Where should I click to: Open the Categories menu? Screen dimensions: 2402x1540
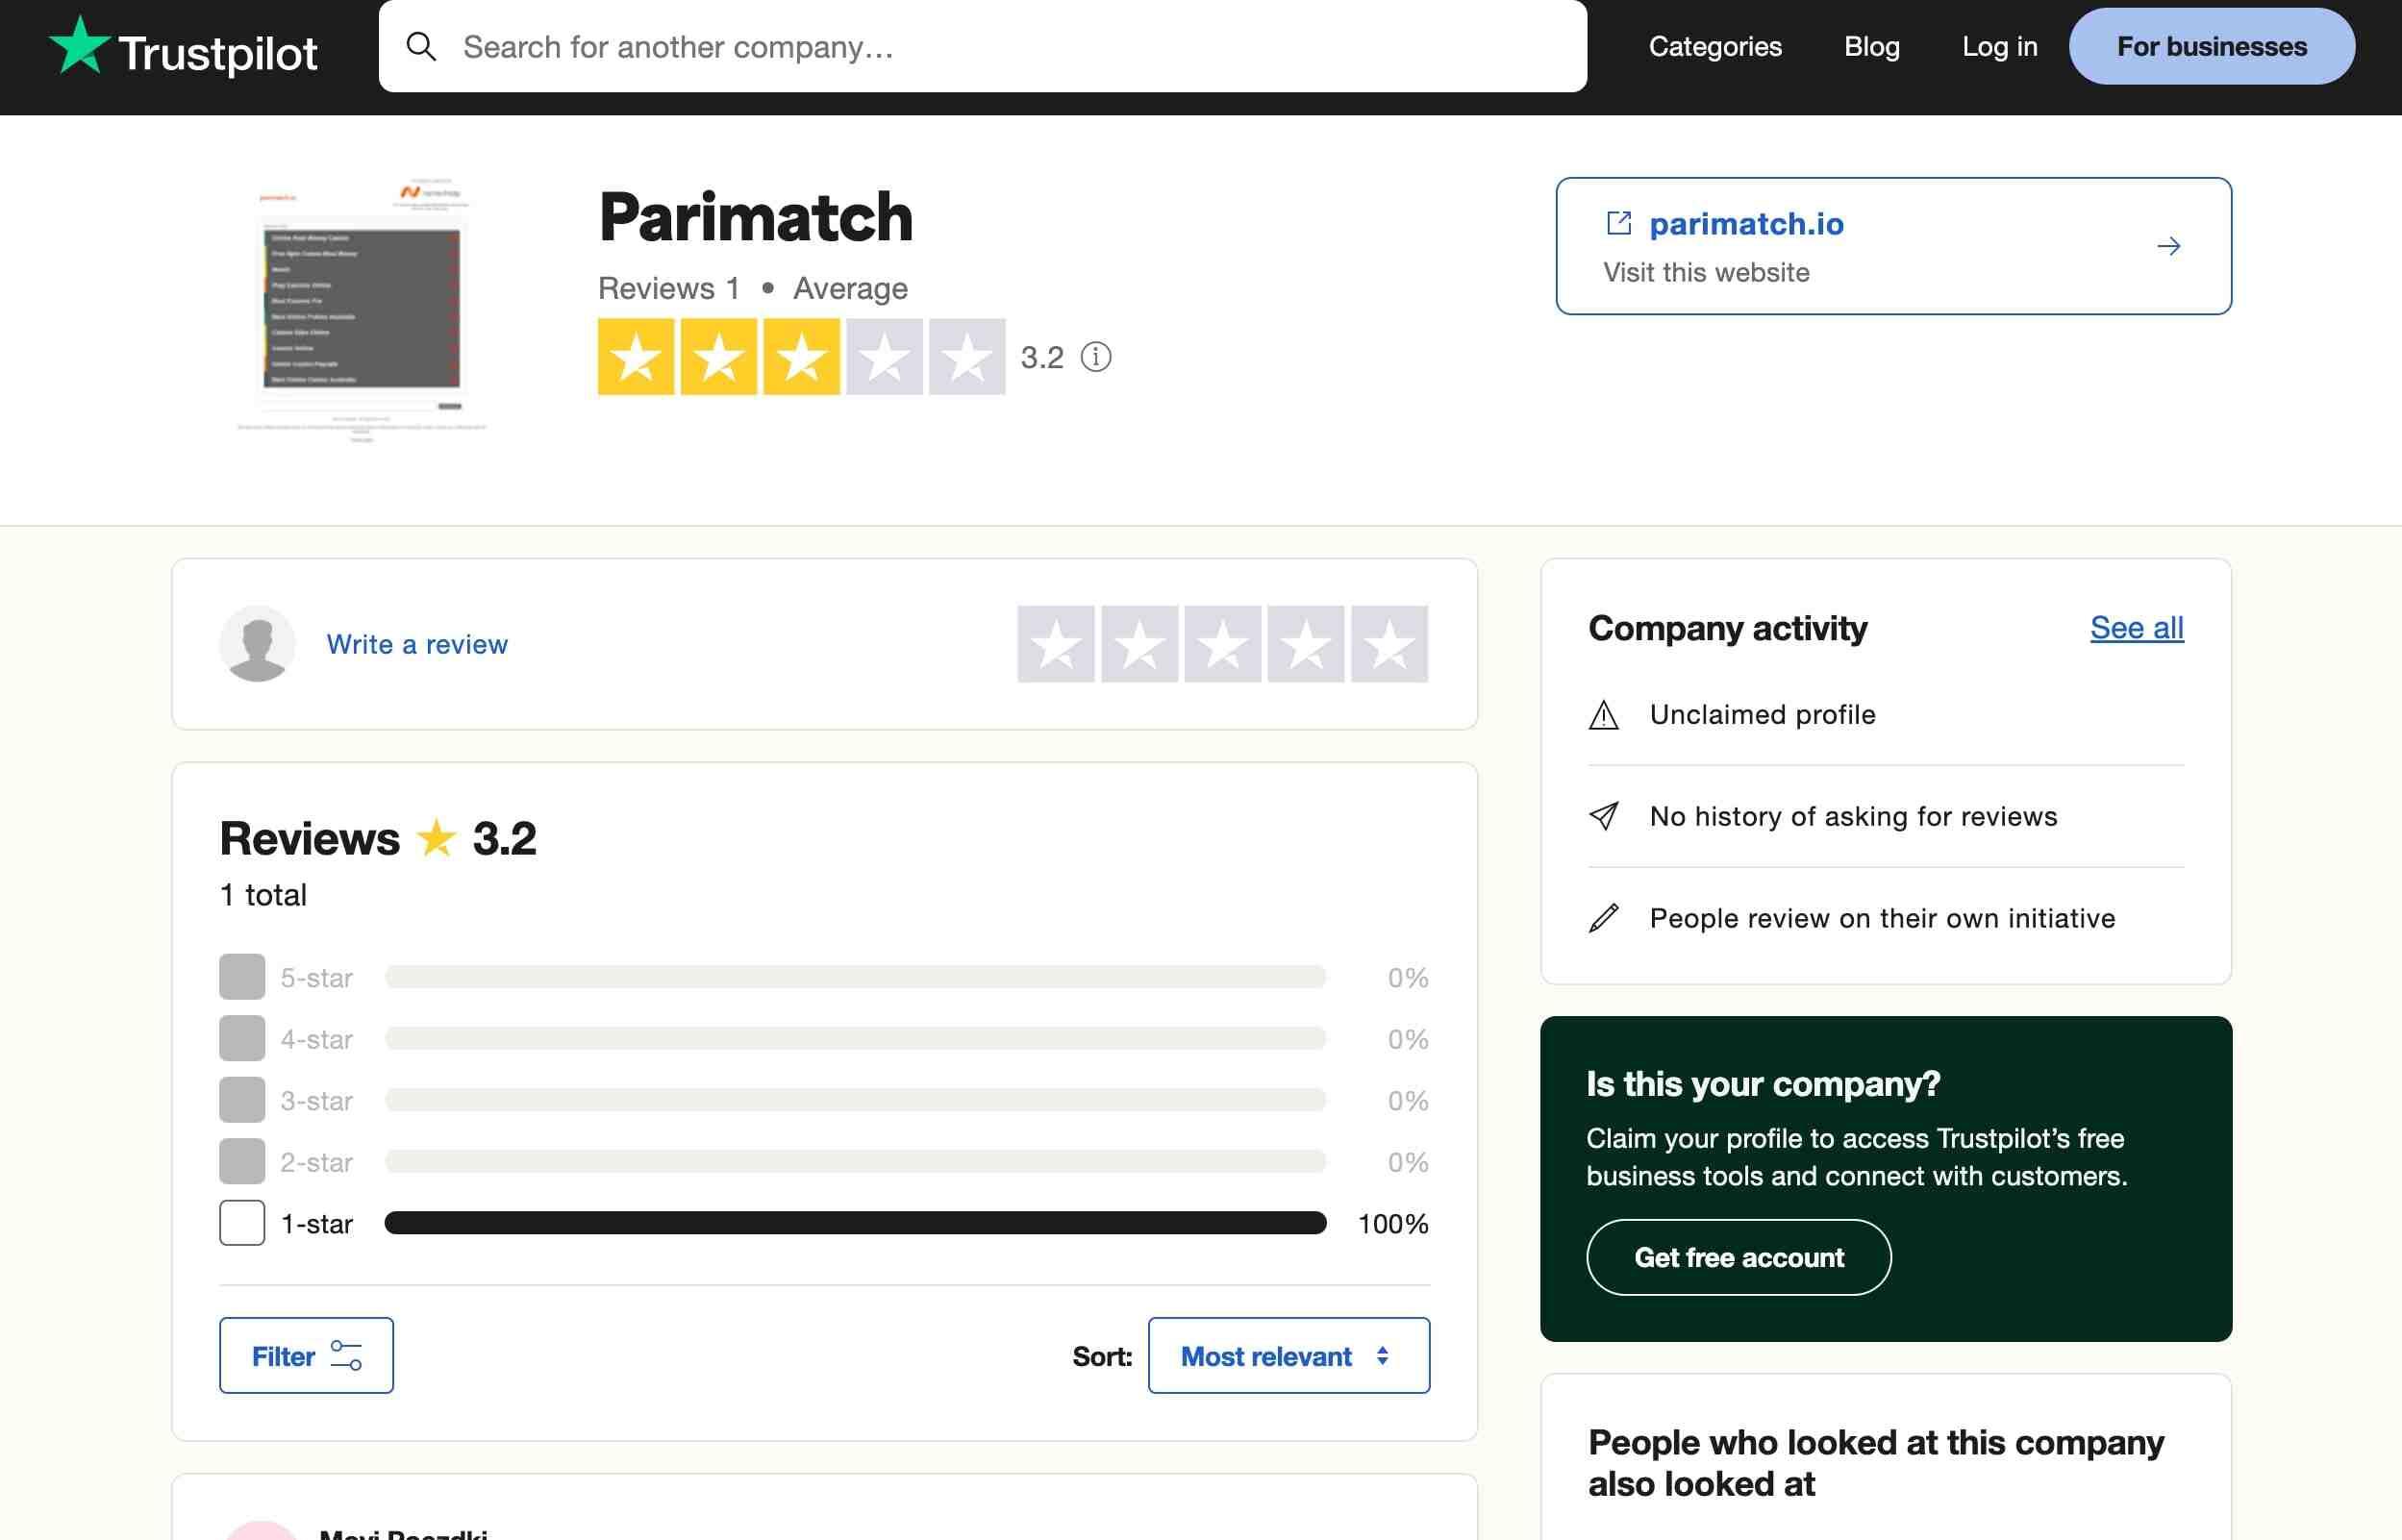1715,46
